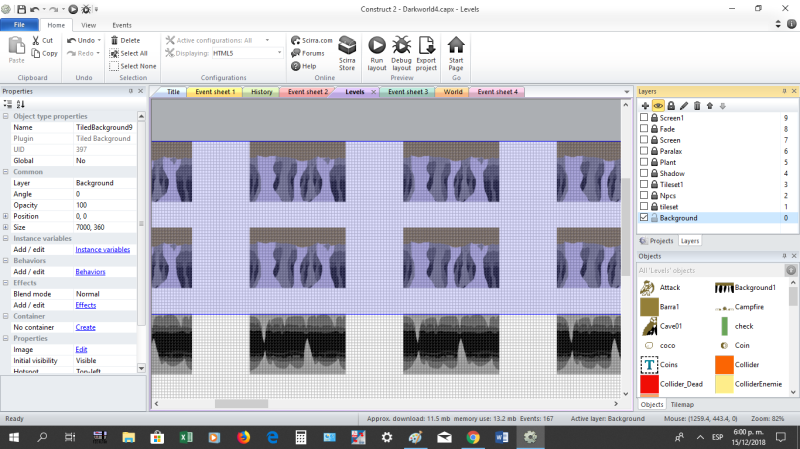800x449 pixels.
Task: Click the Cut icon in Clipboard group
Action: click(x=36, y=40)
